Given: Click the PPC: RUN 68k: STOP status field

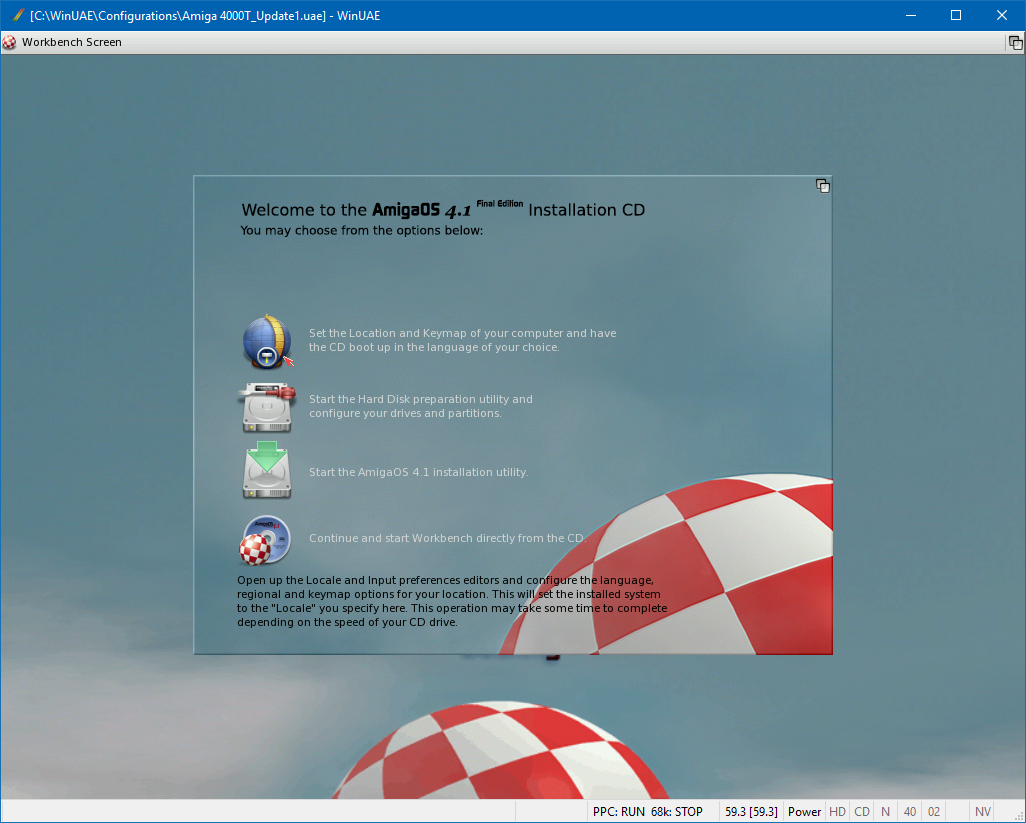Looking at the screenshot, I should [x=647, y=812].
